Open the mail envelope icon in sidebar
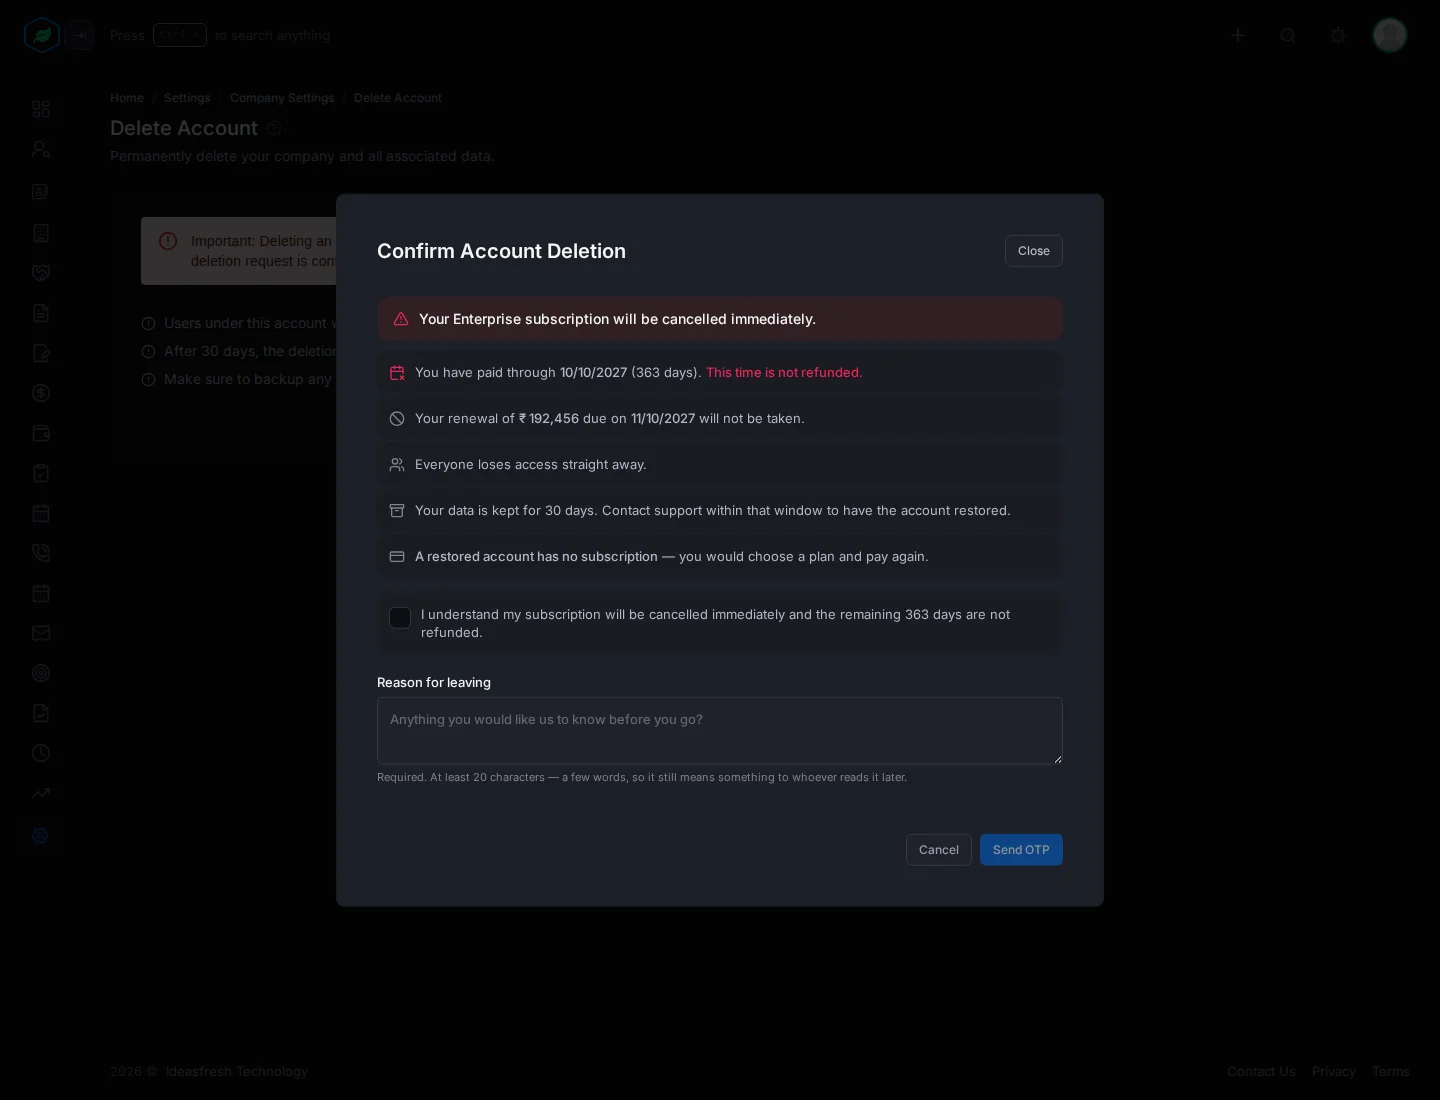Image resolution: width=1440 pixels, height=1100 pixels. pos(41,633)
